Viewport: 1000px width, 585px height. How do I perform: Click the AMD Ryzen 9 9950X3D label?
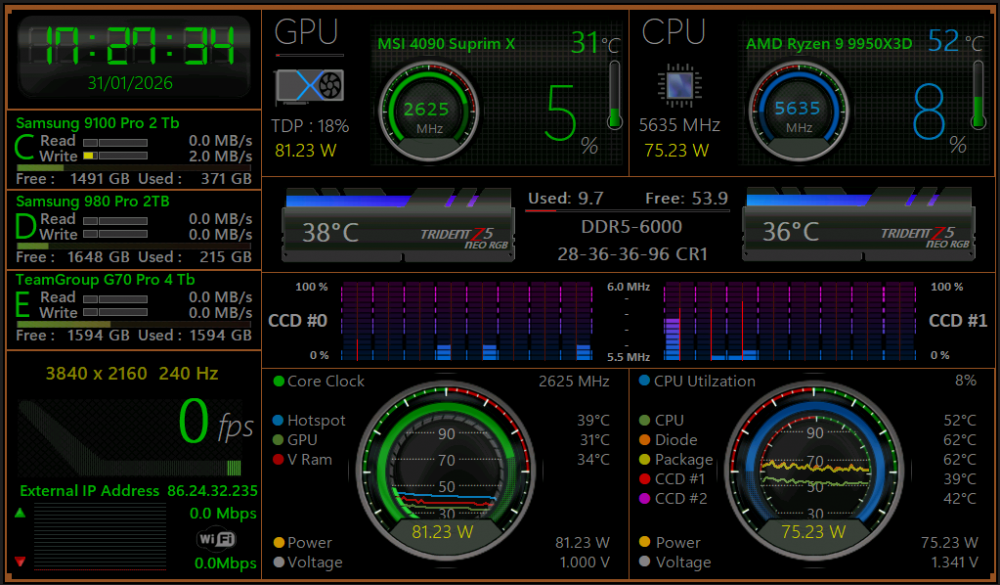tap(830, 44)
